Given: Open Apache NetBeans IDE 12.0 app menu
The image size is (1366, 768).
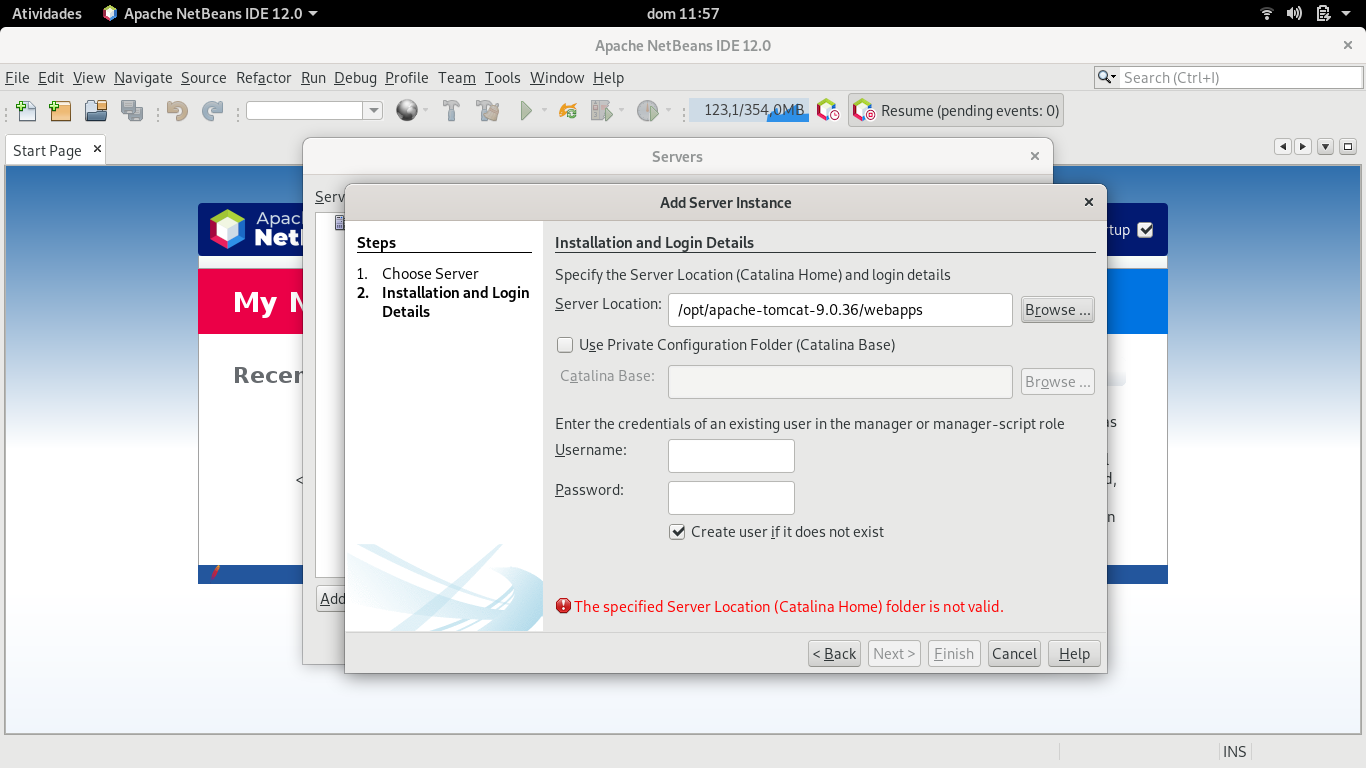Looking at the screenshot, I should pyautogui.click(x=211, y=13).
